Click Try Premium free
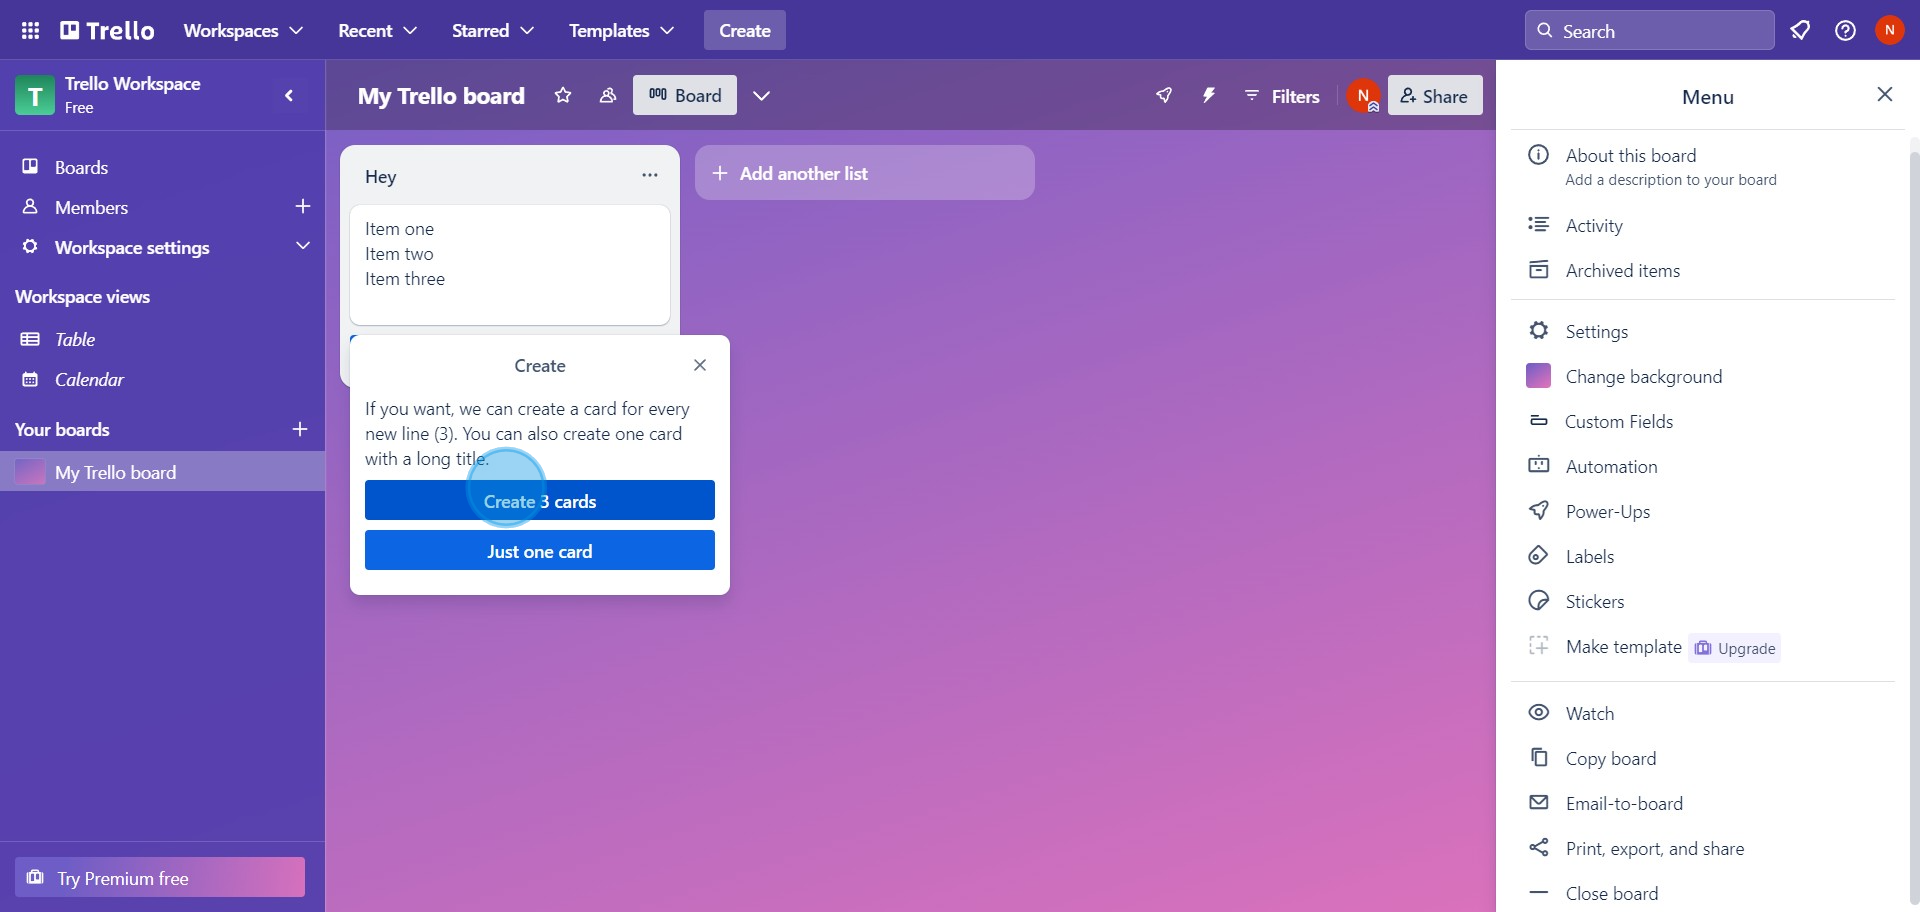1920x912 pixels. (x=160, y=877)
